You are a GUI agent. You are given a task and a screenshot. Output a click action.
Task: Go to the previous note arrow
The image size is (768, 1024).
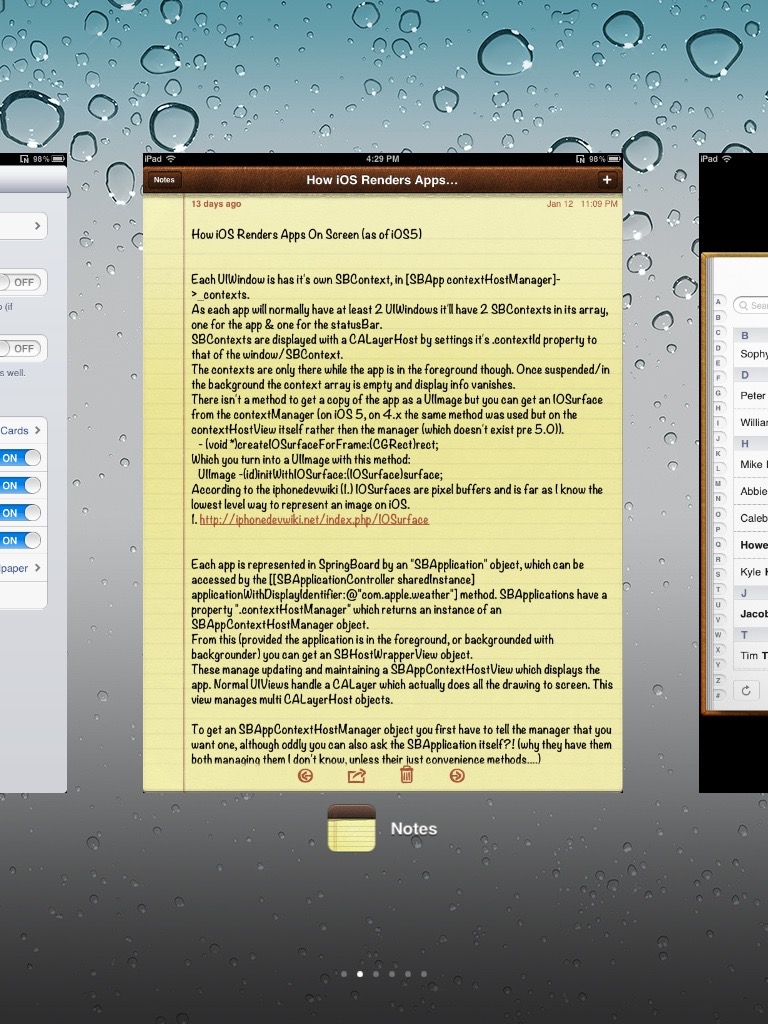click(305, 775)
